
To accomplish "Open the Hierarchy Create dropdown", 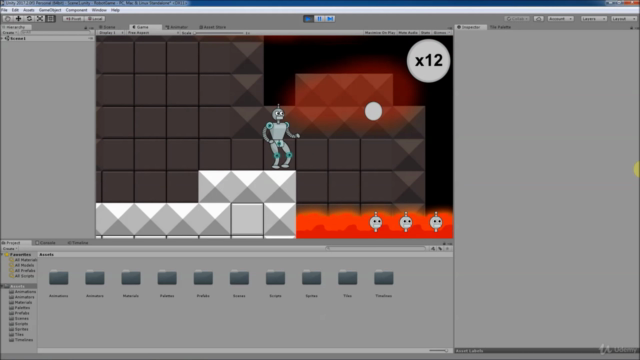I will [10, 33].
